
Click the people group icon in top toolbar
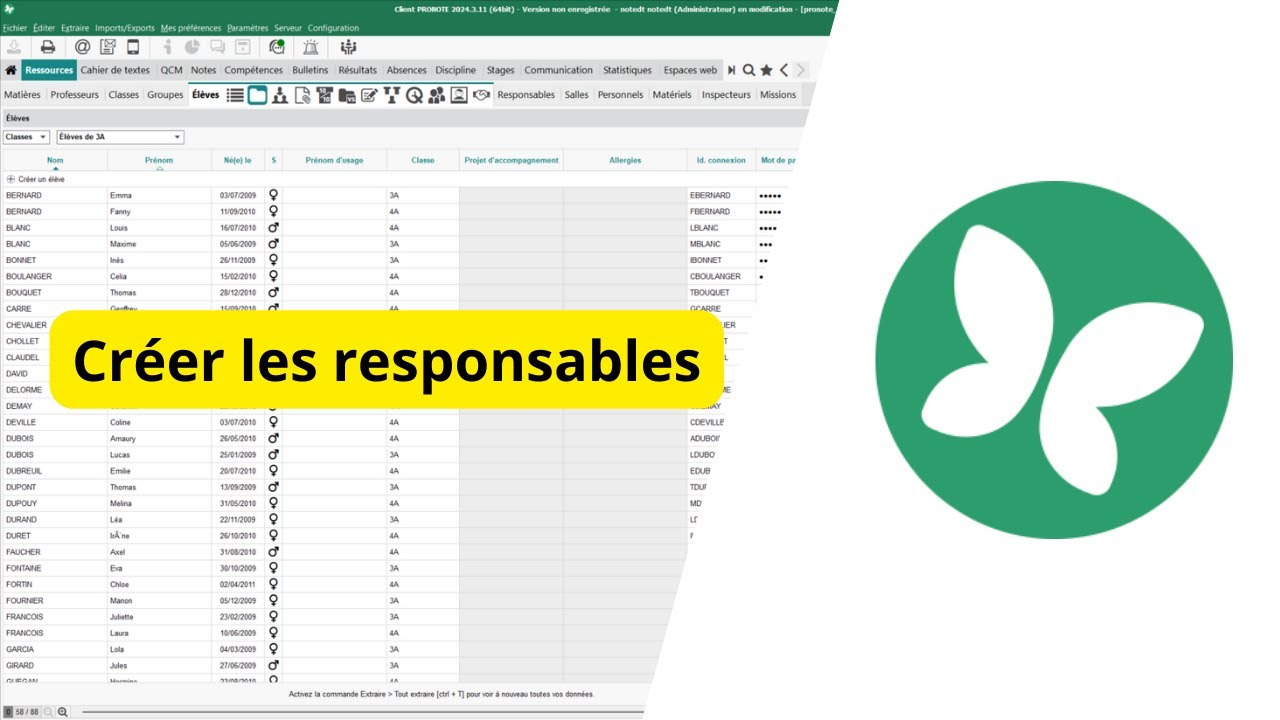[348, 47]
